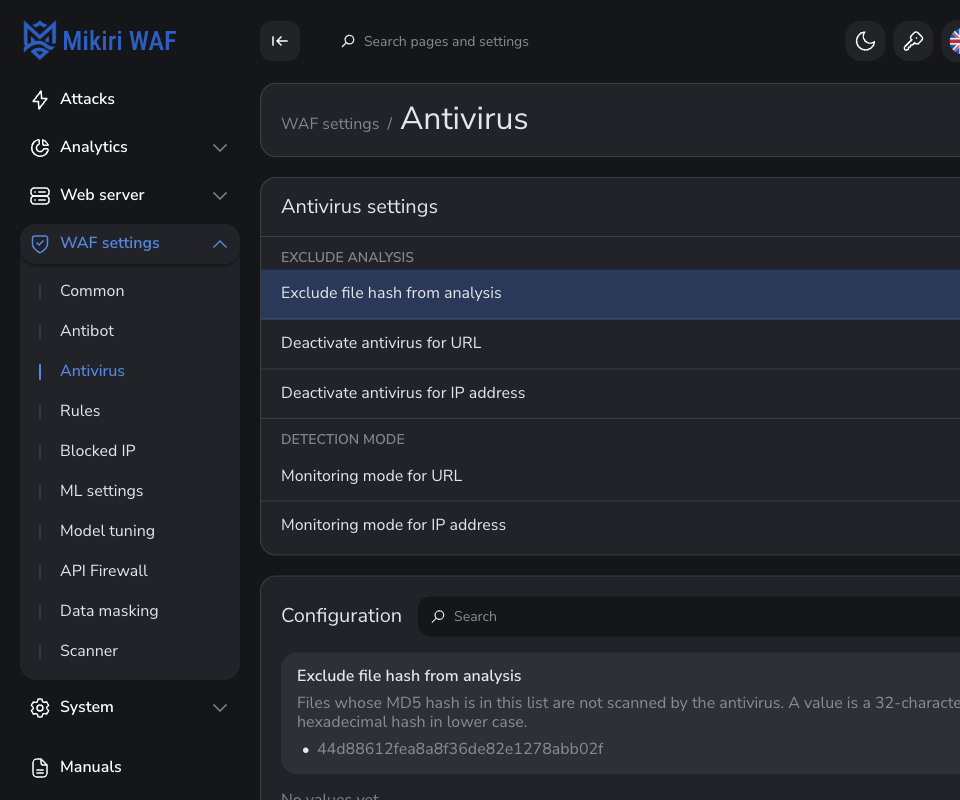Expand the Web server menu chevron
Screen dimensions: 960x800
click(220, 196)
